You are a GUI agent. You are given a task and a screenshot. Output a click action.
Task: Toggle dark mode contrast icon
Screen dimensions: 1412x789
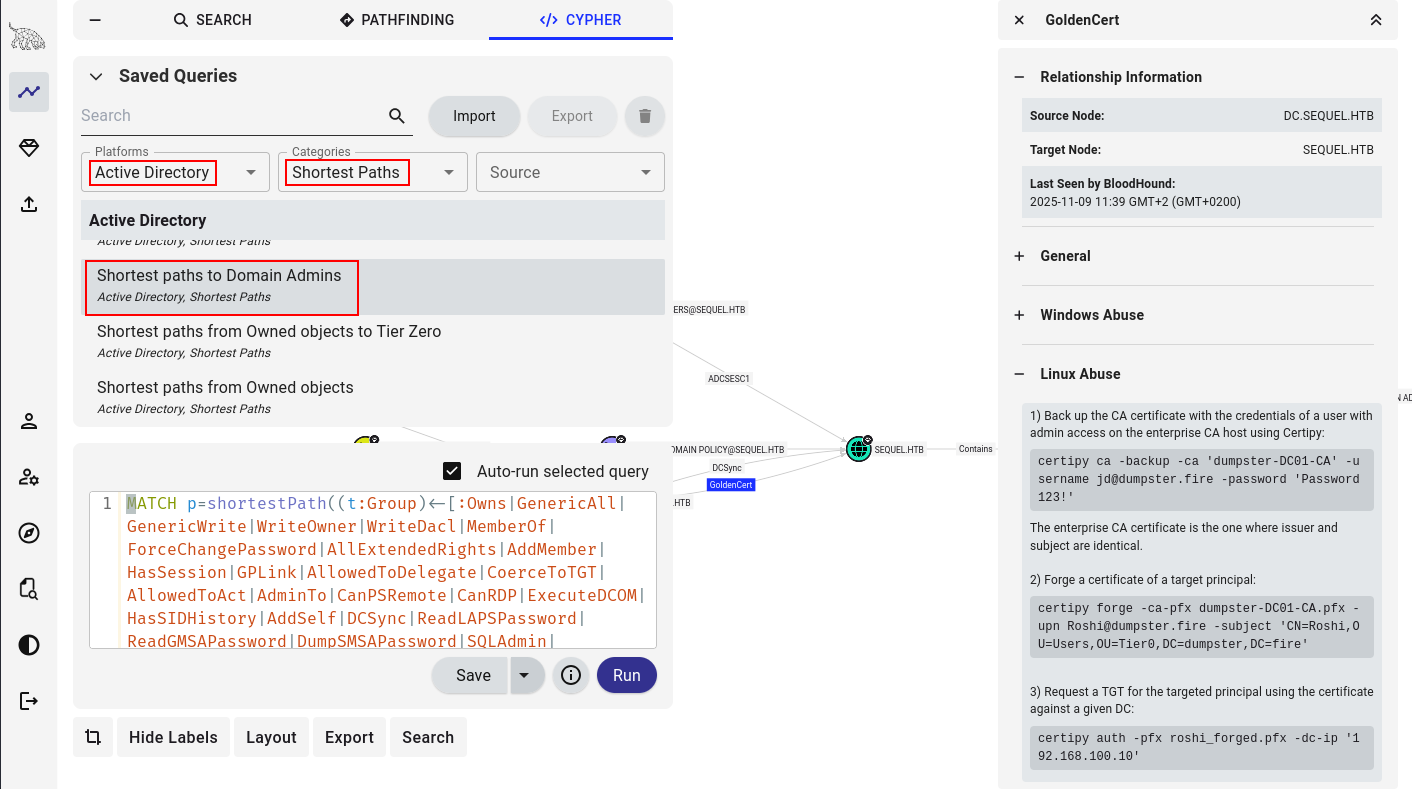(x=29, y=645)
